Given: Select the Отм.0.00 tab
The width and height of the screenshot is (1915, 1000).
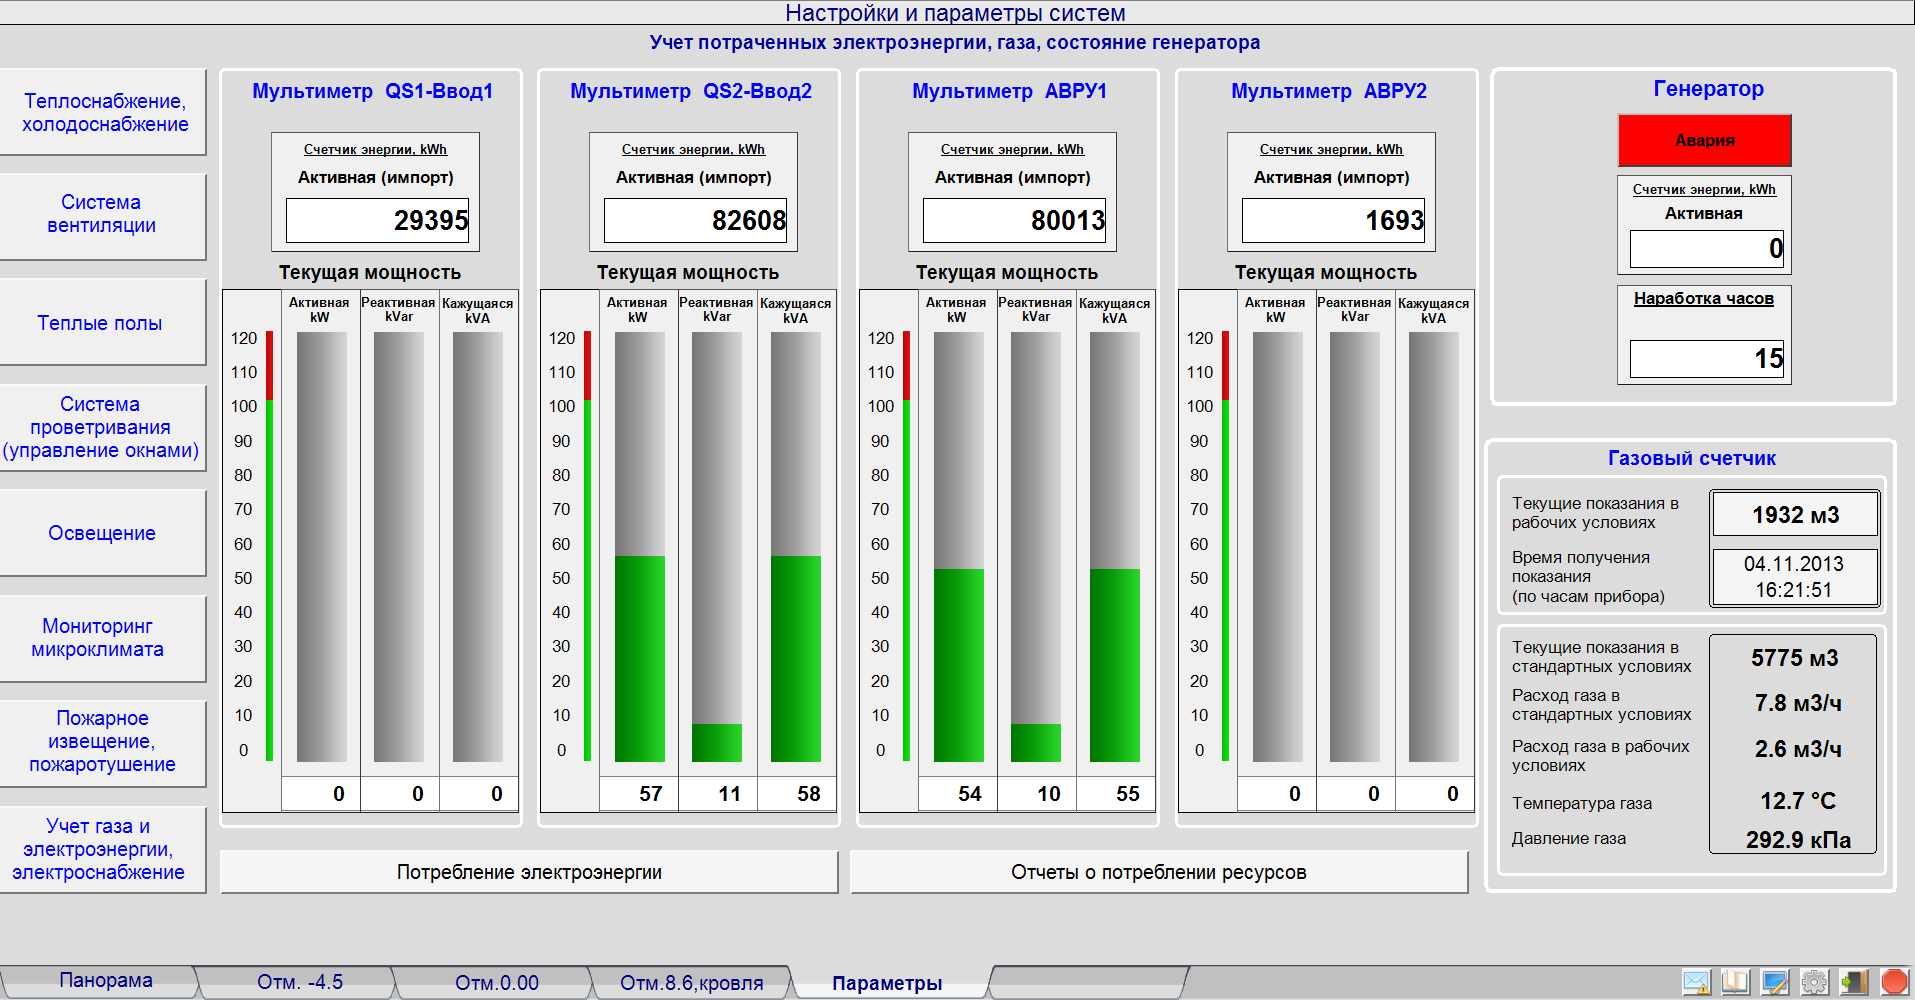Looking at the screenshot, I should click(496, 983).
